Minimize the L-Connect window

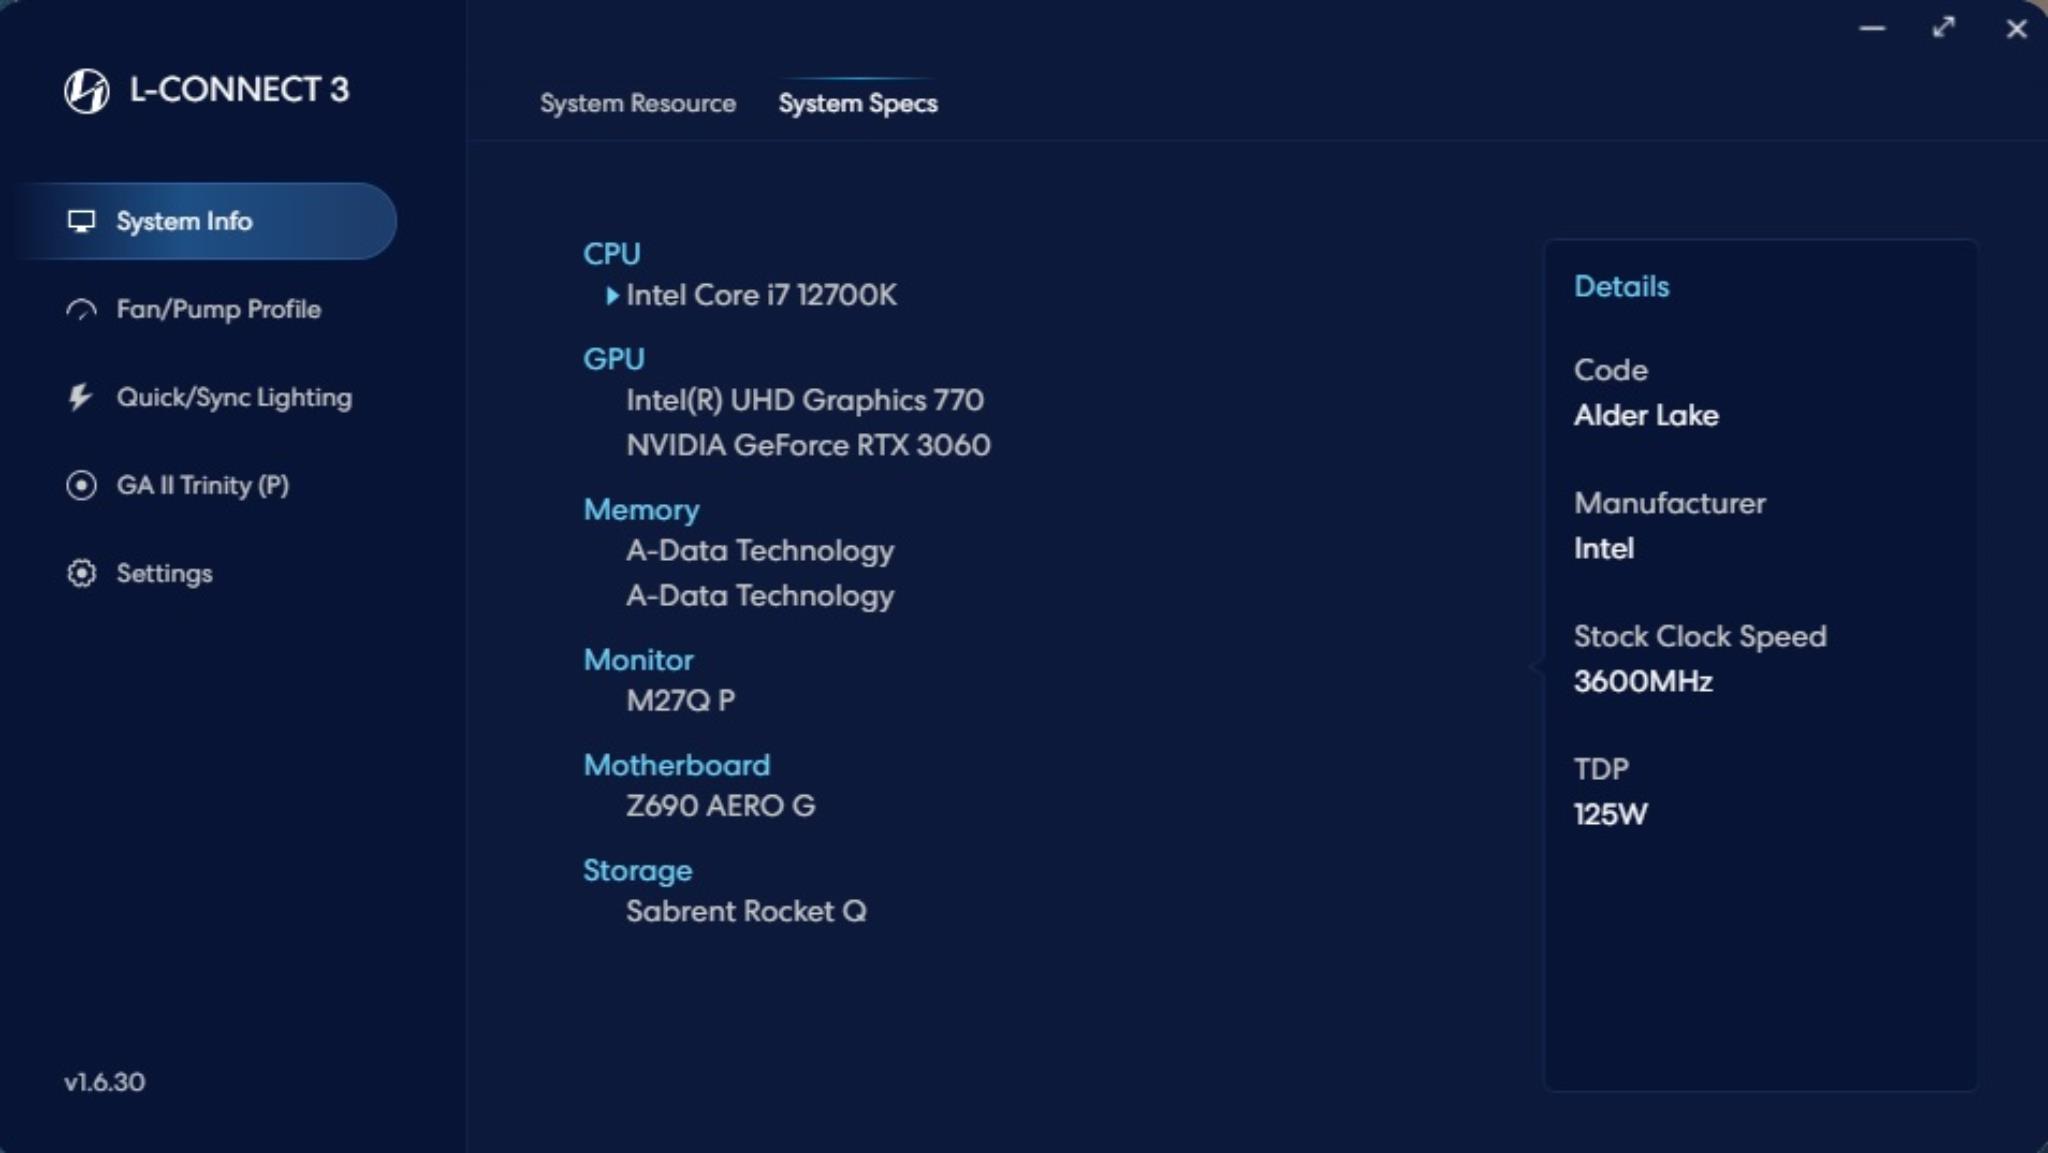click(1872, 28)
